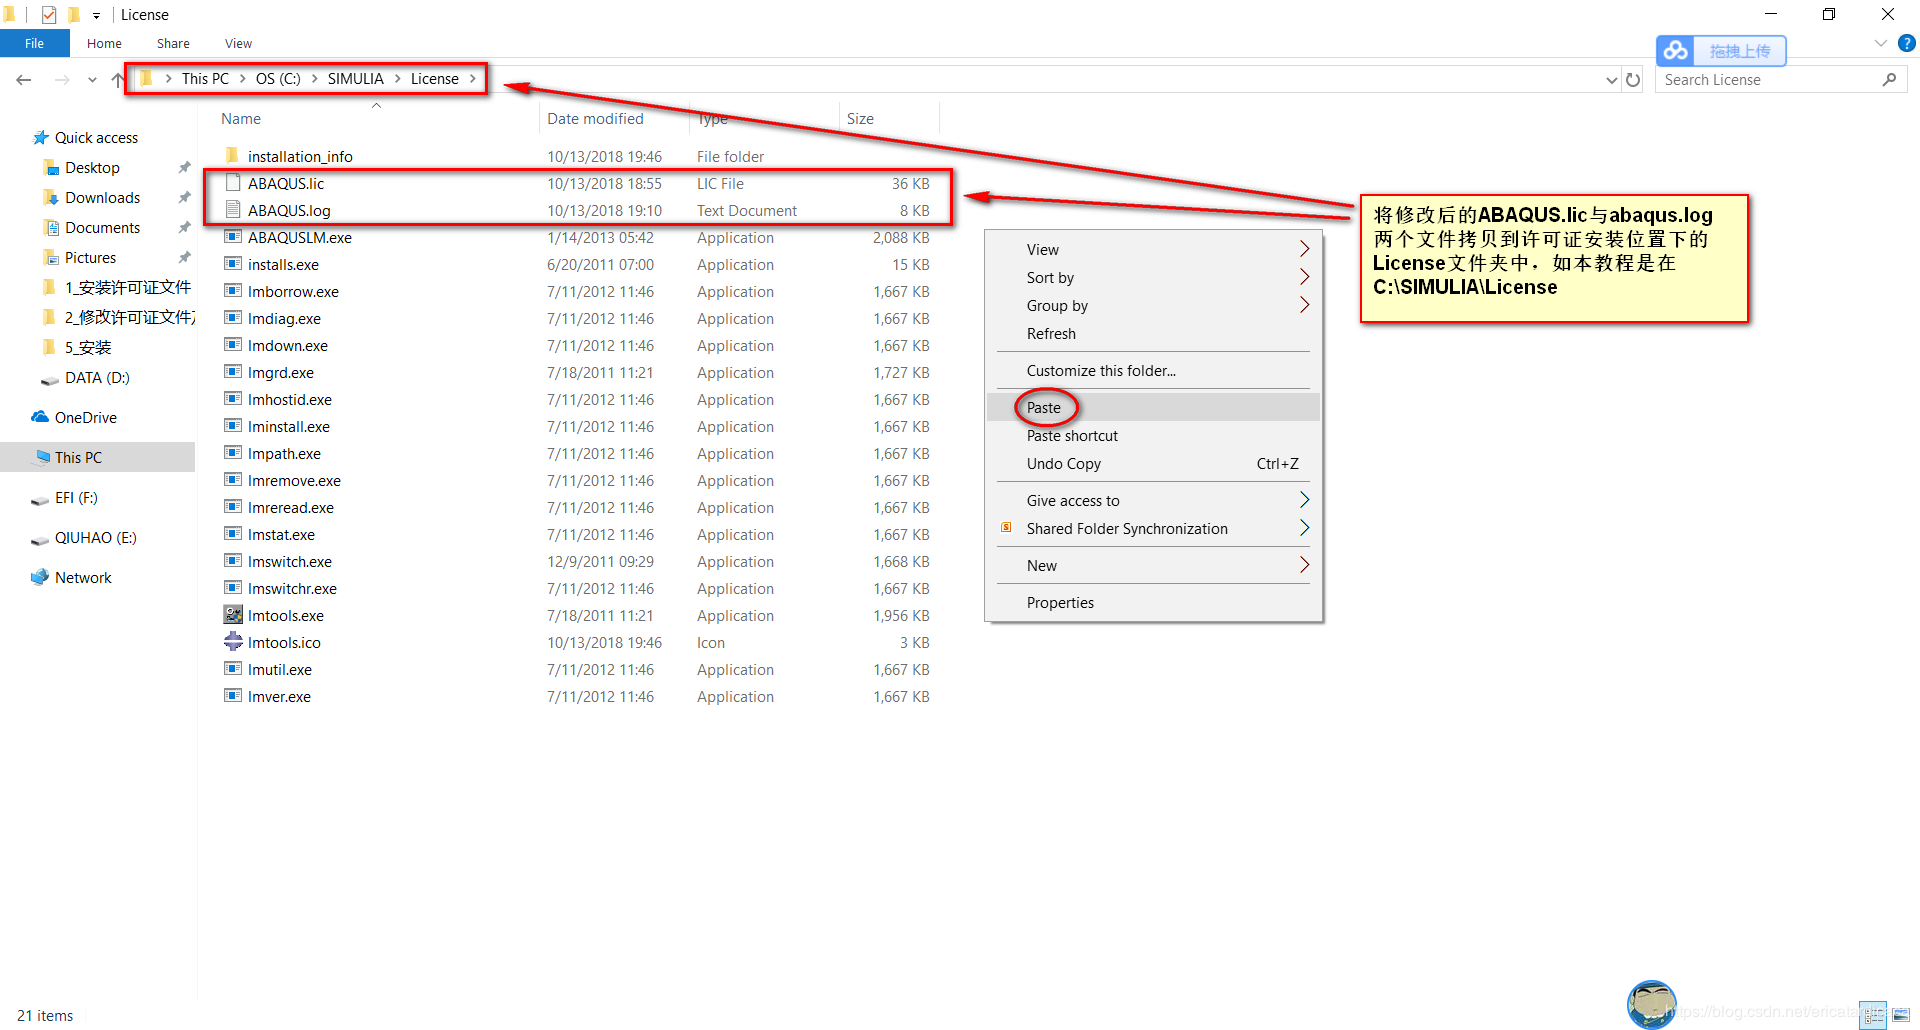
Task: Open Desktop in navigation pane
Action: [x=92, y=168]
